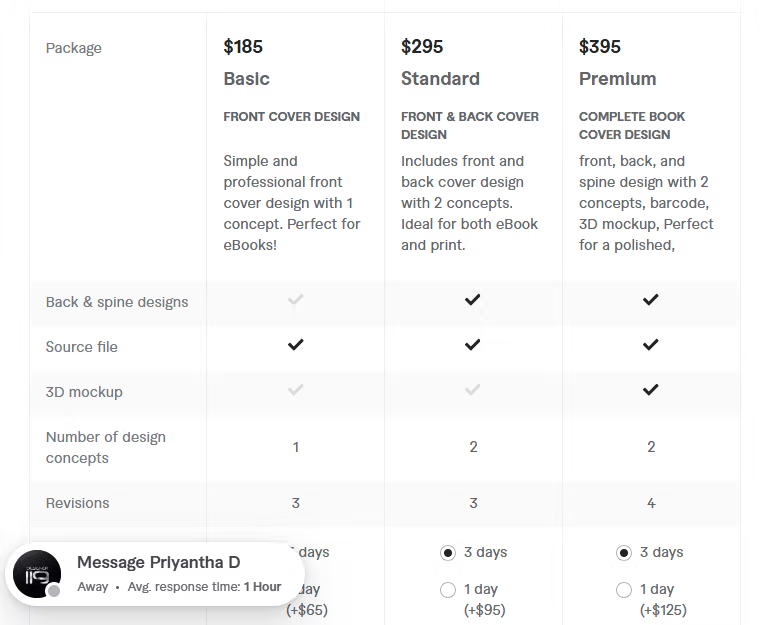Click the Standard package title
Image resolution: width=764 pixels, height=625 pixels.
(x=440, y=79)
